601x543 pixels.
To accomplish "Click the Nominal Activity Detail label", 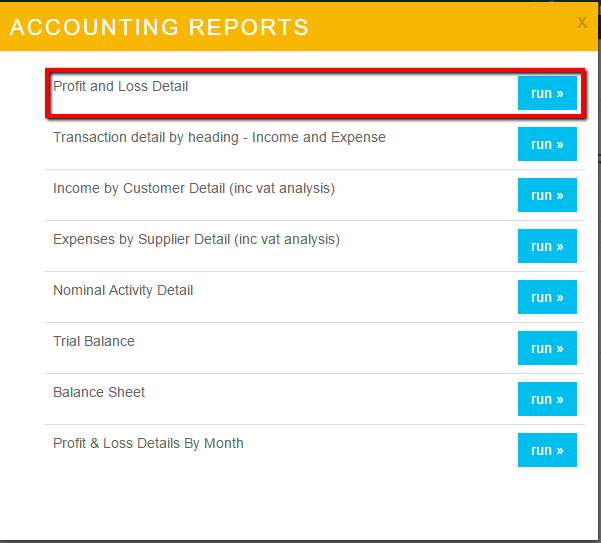I will (123, 291).
